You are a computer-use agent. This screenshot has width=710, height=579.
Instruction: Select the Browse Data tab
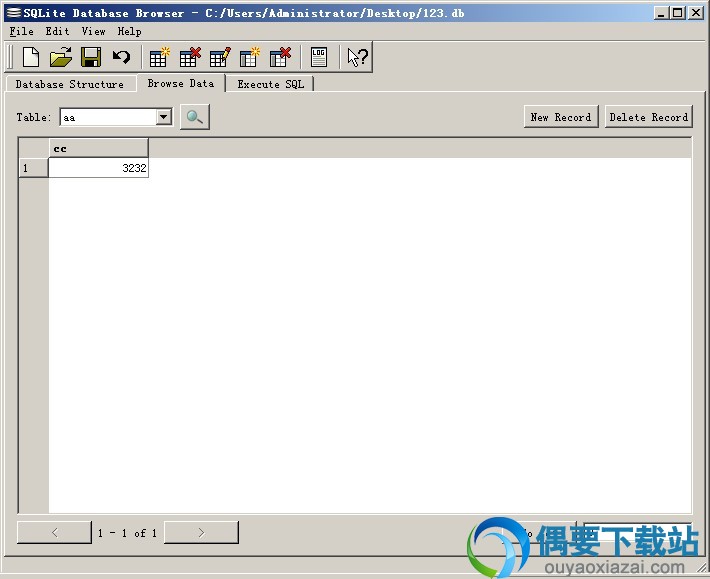pos(181,83)
